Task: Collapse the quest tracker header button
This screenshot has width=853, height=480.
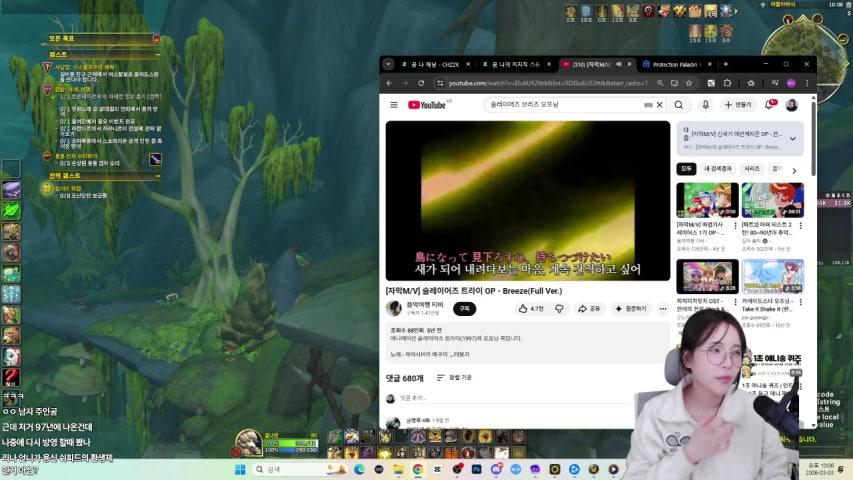Action: click(x=157, y=39)
